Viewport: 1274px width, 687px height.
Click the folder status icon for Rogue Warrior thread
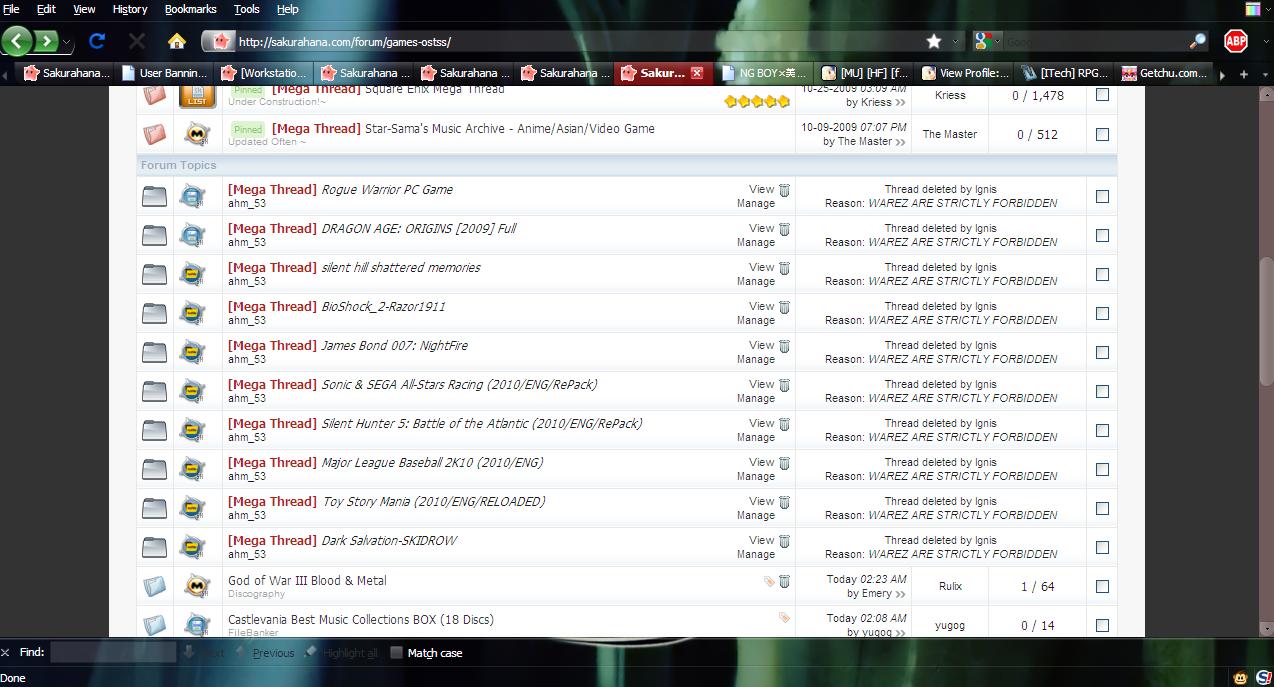pyautogui.click(x=154, y=196)
